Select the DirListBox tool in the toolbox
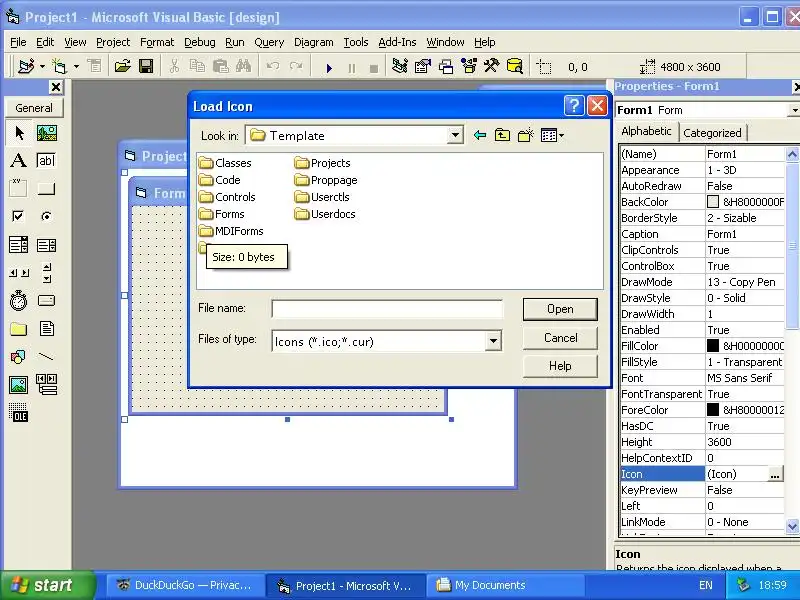Screen dimensions: 800x600 click(x=19, y=329)
